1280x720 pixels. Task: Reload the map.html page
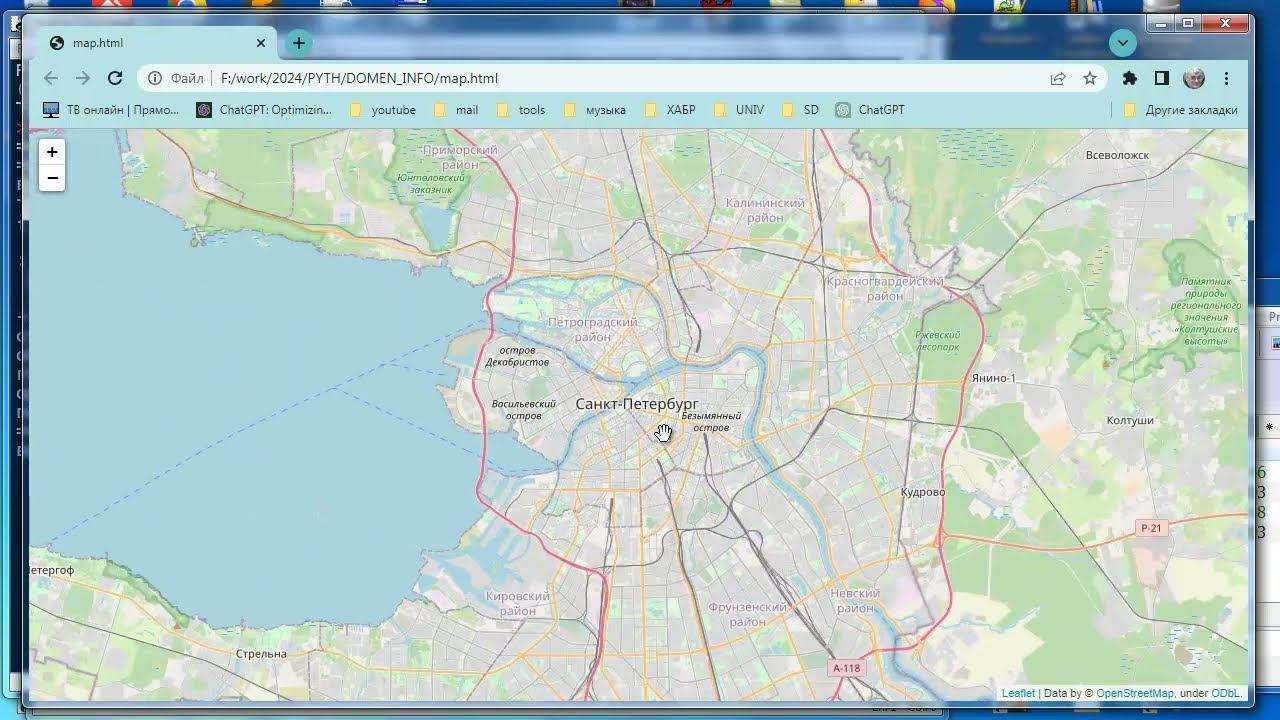tap(115, 78)
